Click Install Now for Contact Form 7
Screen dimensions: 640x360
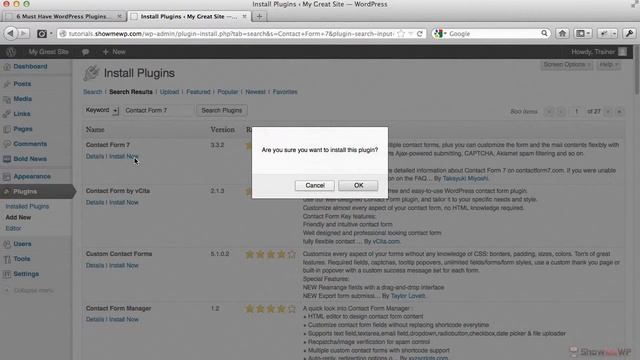(124, 156)
